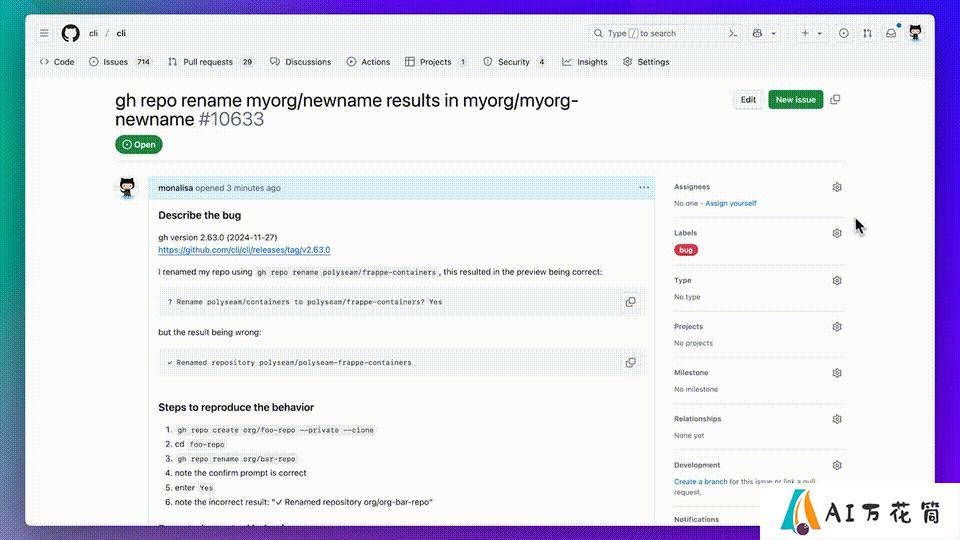The width and height of the screenshot is (960, 540).
Task: Switch to the Actions tab
Action: (369, 62)
